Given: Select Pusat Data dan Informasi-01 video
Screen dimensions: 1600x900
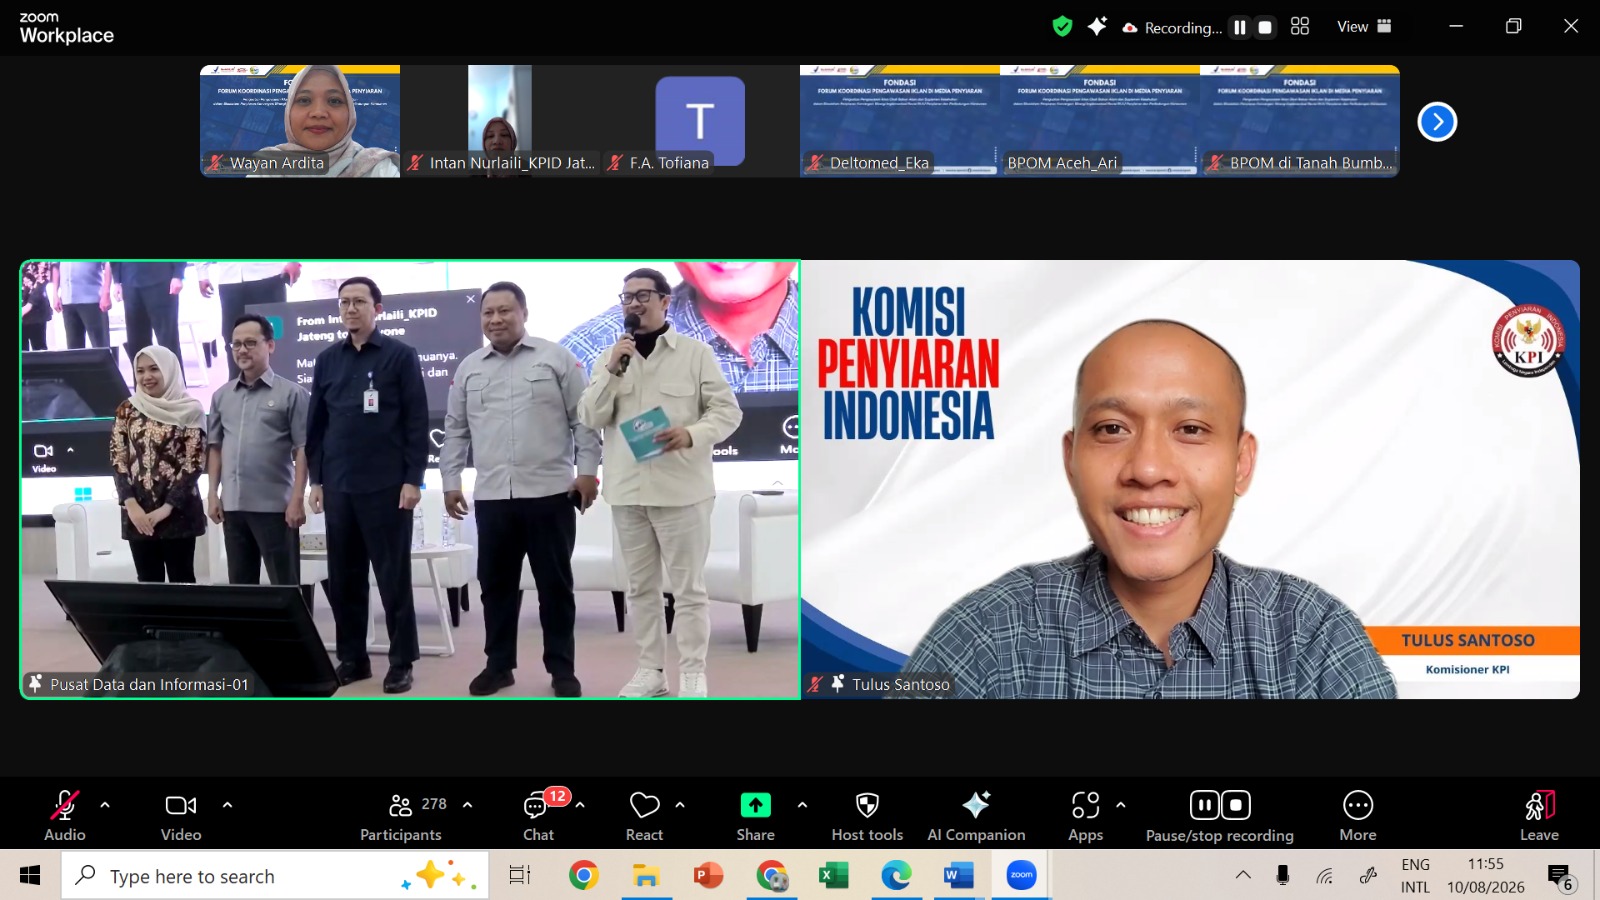Looking at the screenshot, I should 410,480.
